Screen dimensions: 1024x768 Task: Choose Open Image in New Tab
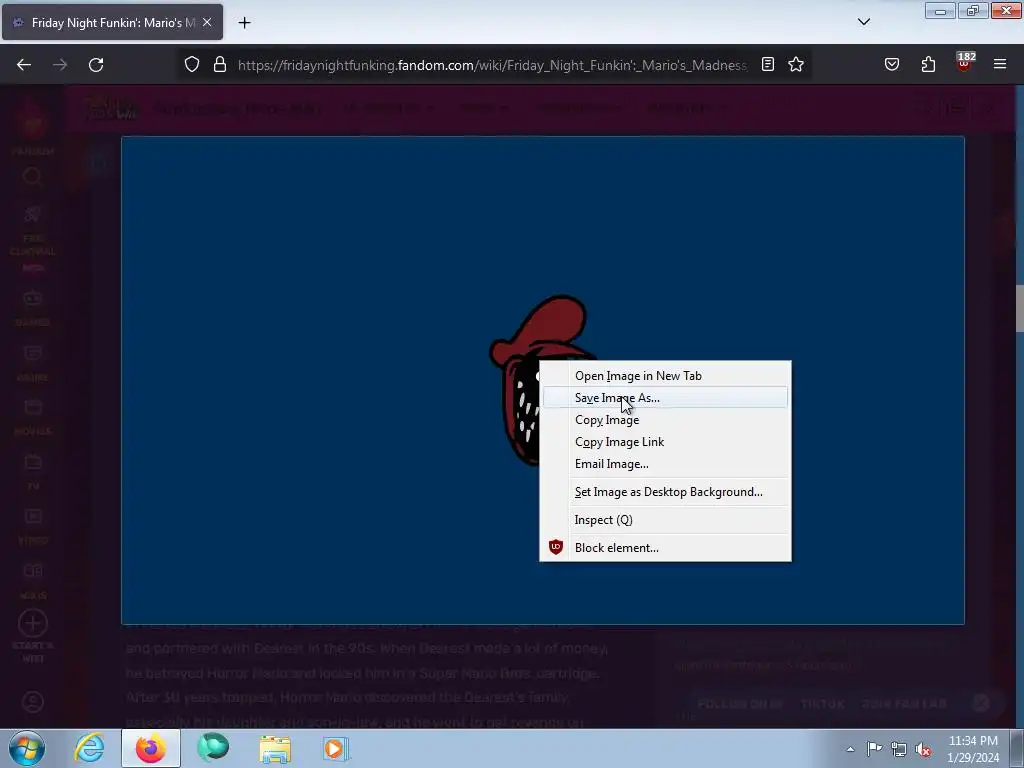(665, 376)
